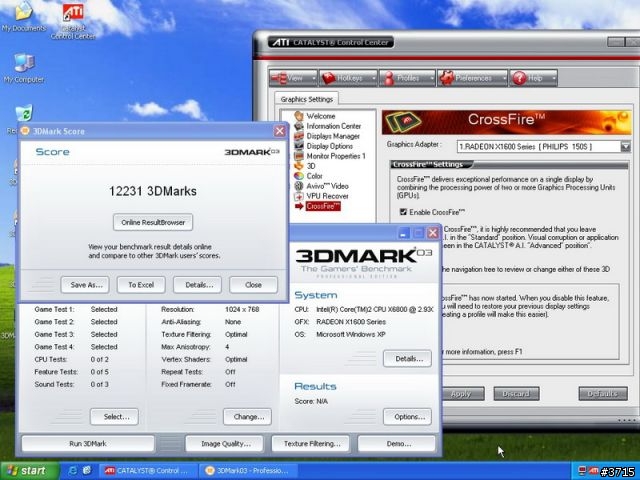
Task: Click the Online ResultBrowser button
Action: pos(153,222)
